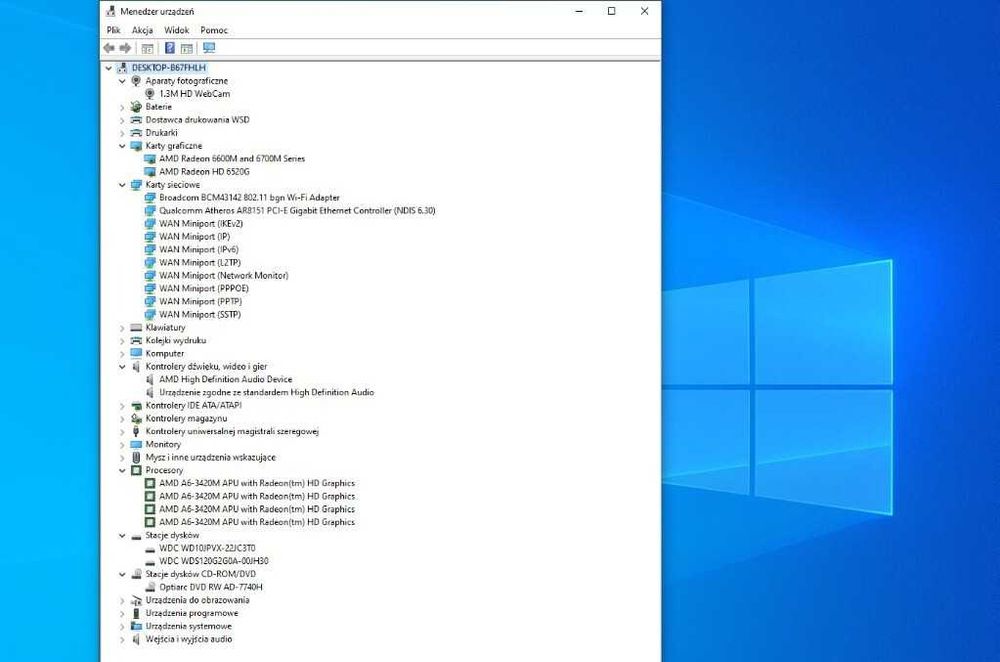Open the Help toolbar icon with question mark
Image resolution: width=1000 pixels, height=662 pixels.
coord(170,48)
